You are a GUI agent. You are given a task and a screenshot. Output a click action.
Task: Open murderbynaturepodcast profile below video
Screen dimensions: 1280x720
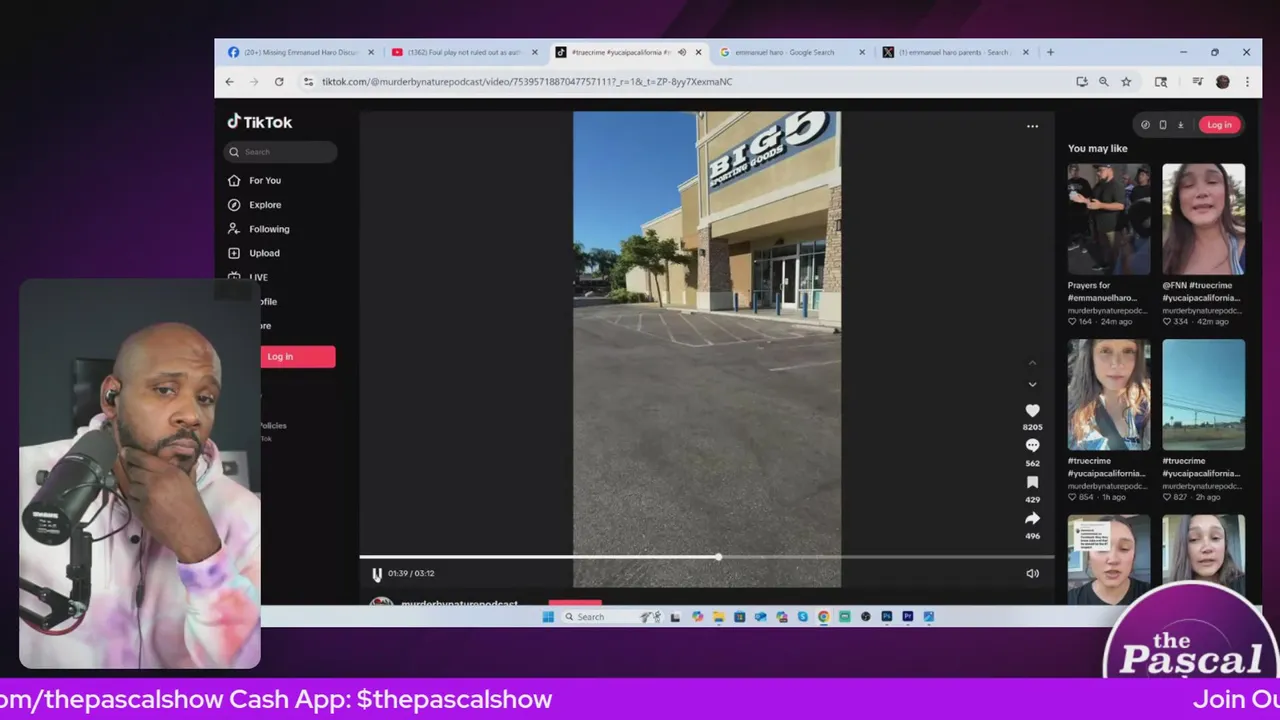coord(459,604)
